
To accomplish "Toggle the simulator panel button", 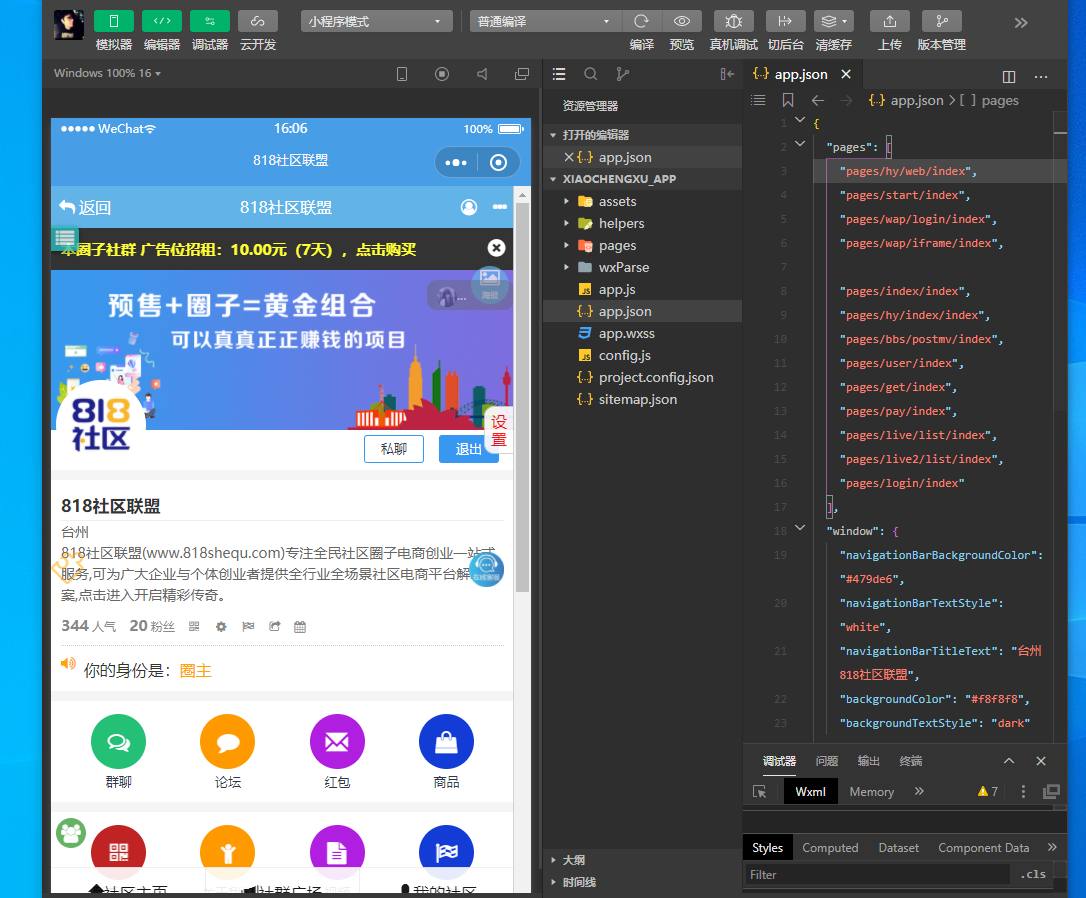I will coord(114,21).
